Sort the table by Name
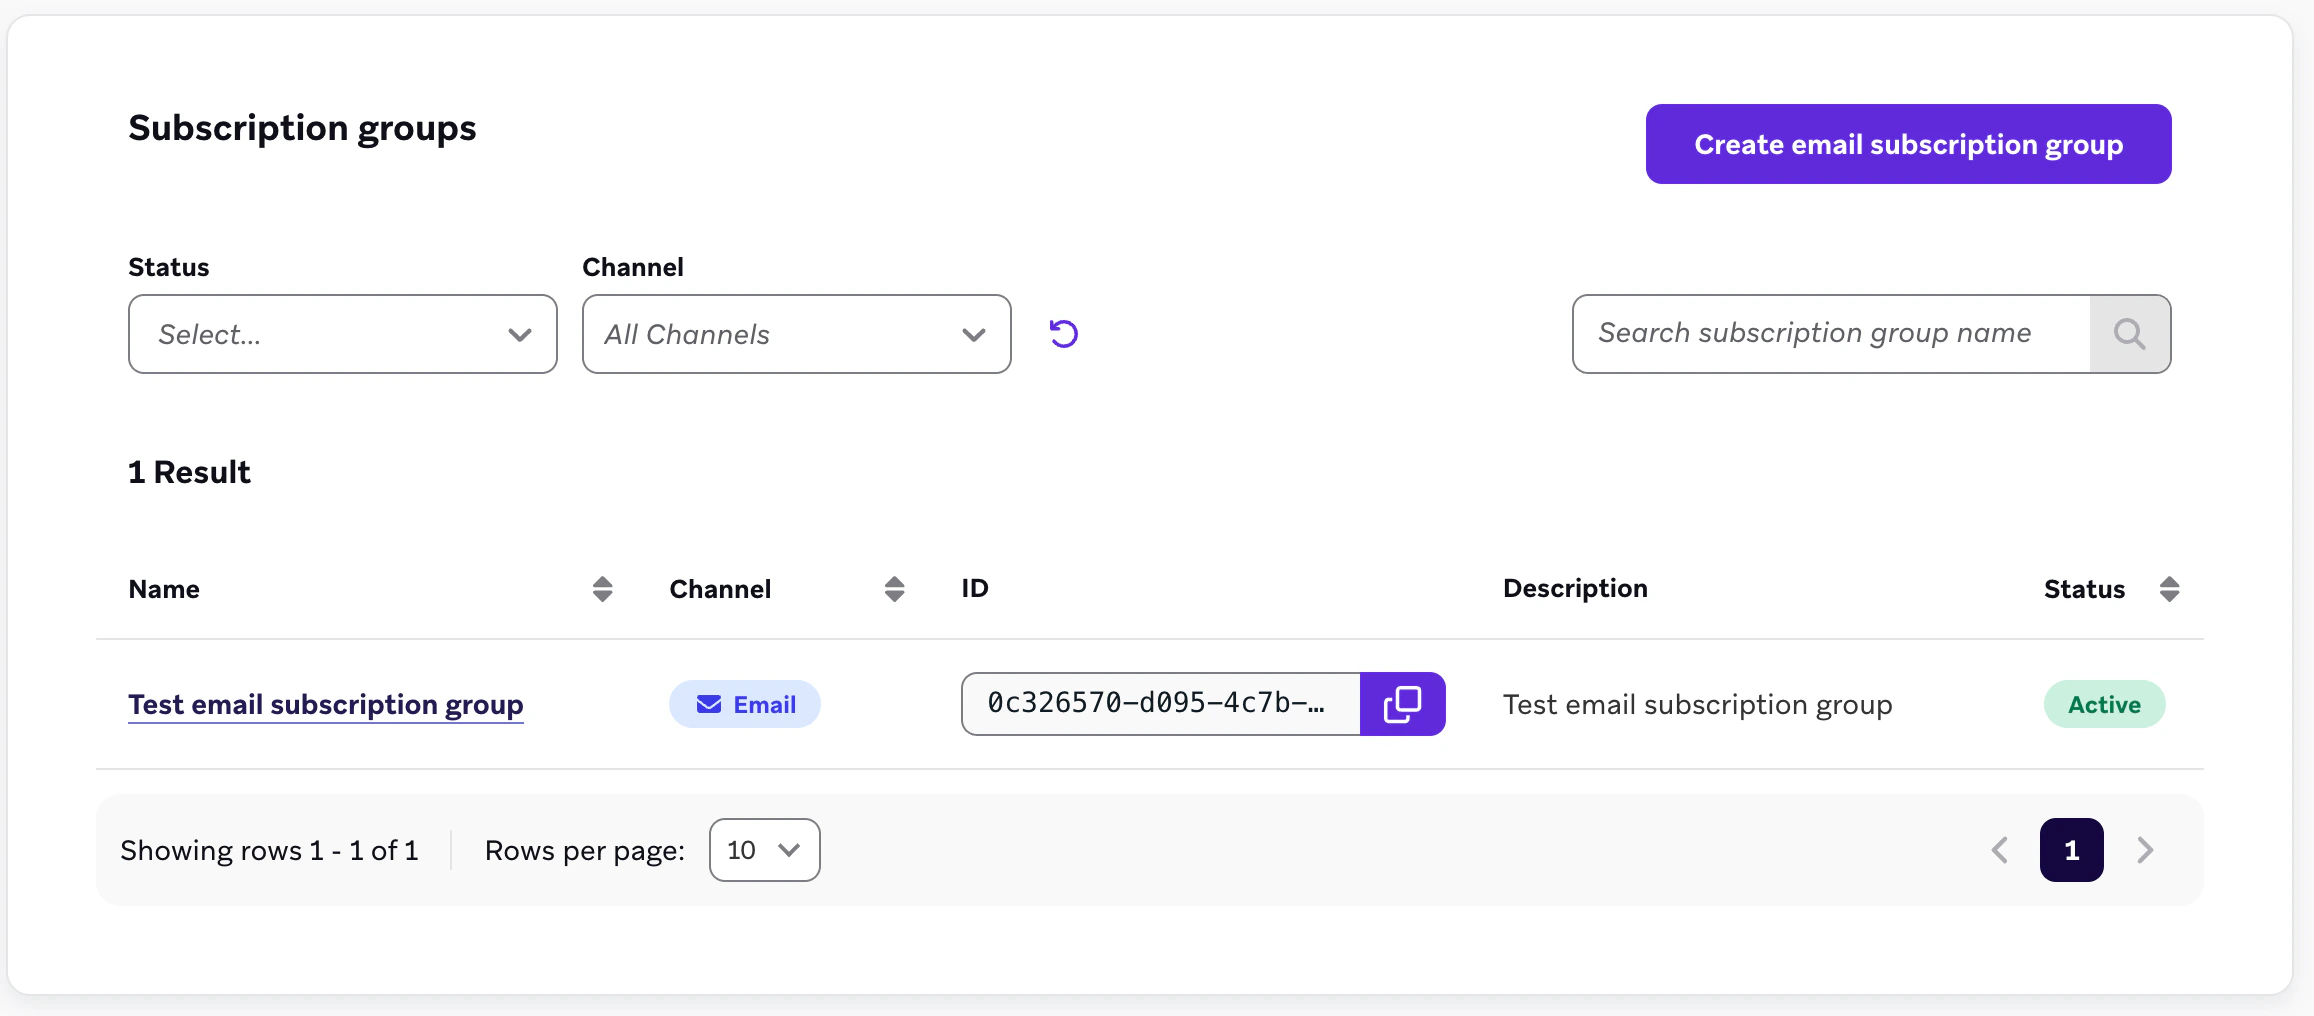Screen dimensions: 2314x1016 pyautogui.click(x=601, y=589)
